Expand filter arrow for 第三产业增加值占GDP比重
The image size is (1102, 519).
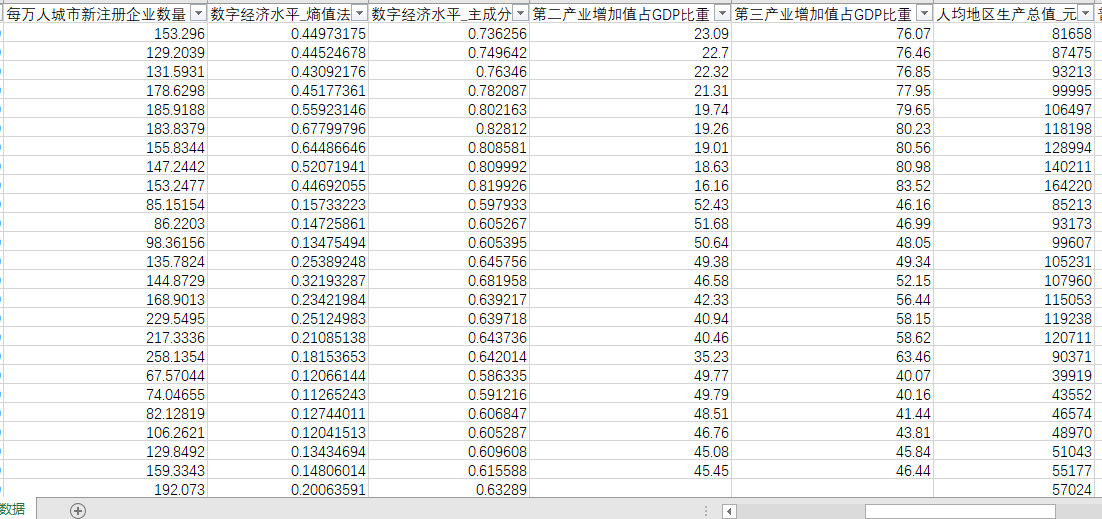923,14
